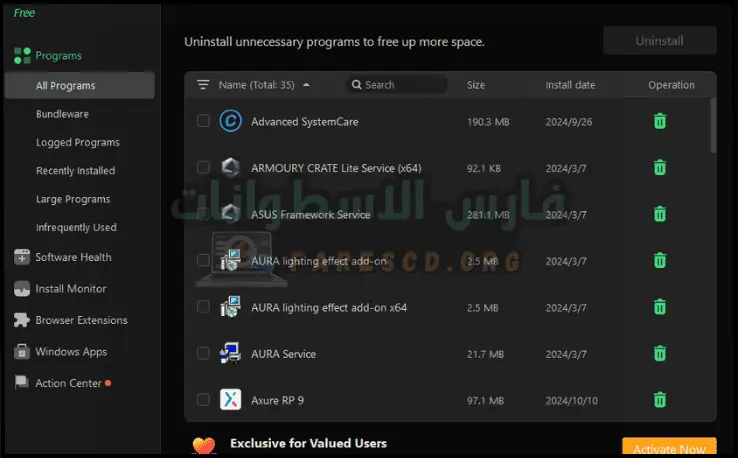Click the AURA lighting effect add-on x64 icon
This screenshot has width=738, height=458.
[231, 307]
